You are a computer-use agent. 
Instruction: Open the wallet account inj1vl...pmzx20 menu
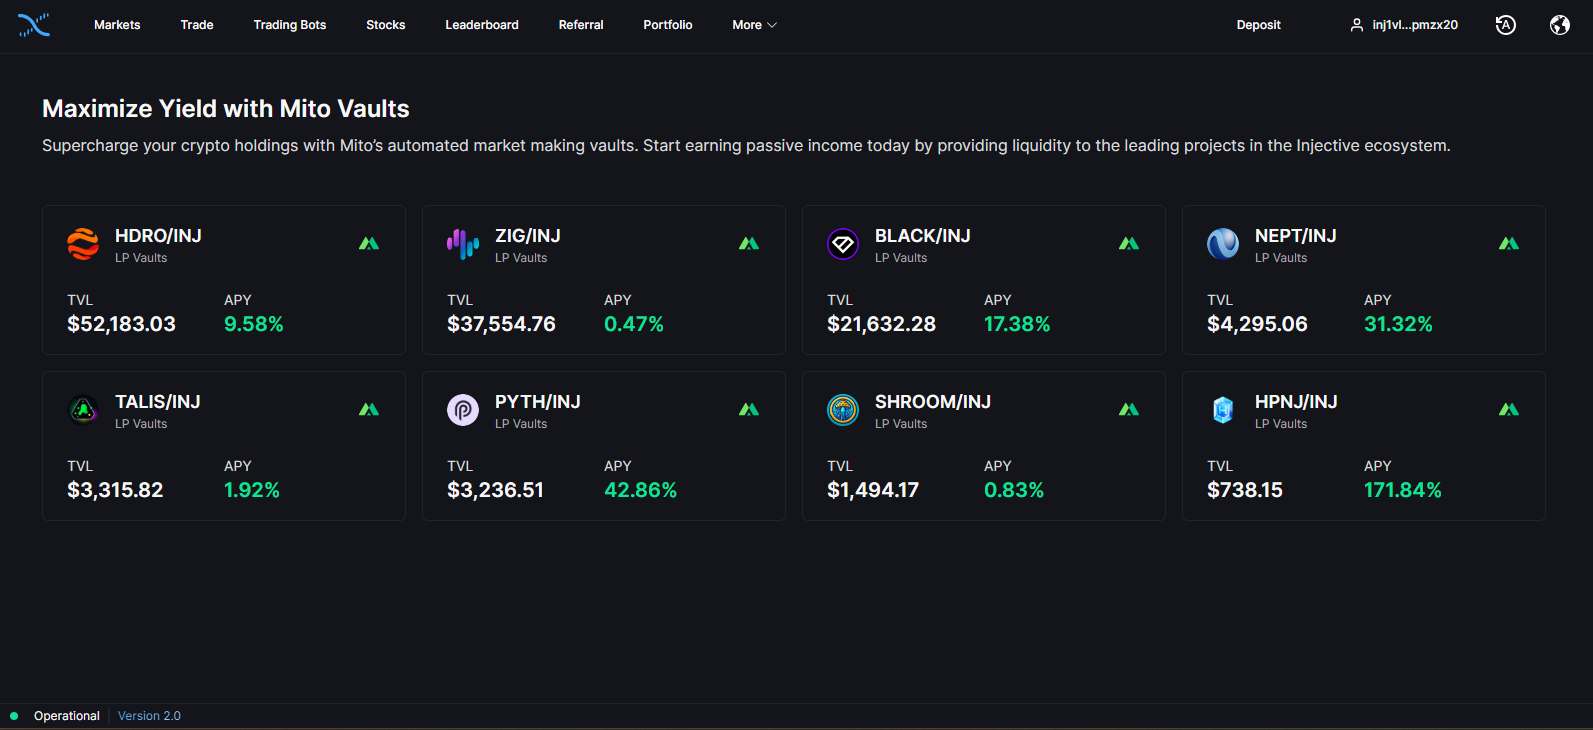coord(1404,25)
